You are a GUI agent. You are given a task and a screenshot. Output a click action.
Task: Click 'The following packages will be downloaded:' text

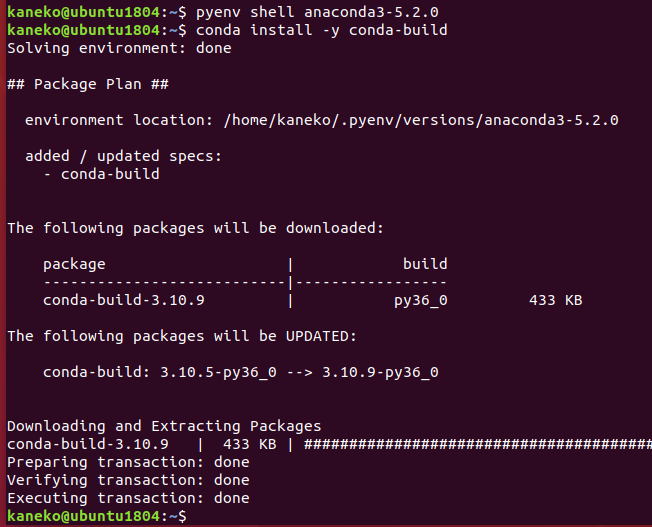pyautogui.click(x=195, y=228)
